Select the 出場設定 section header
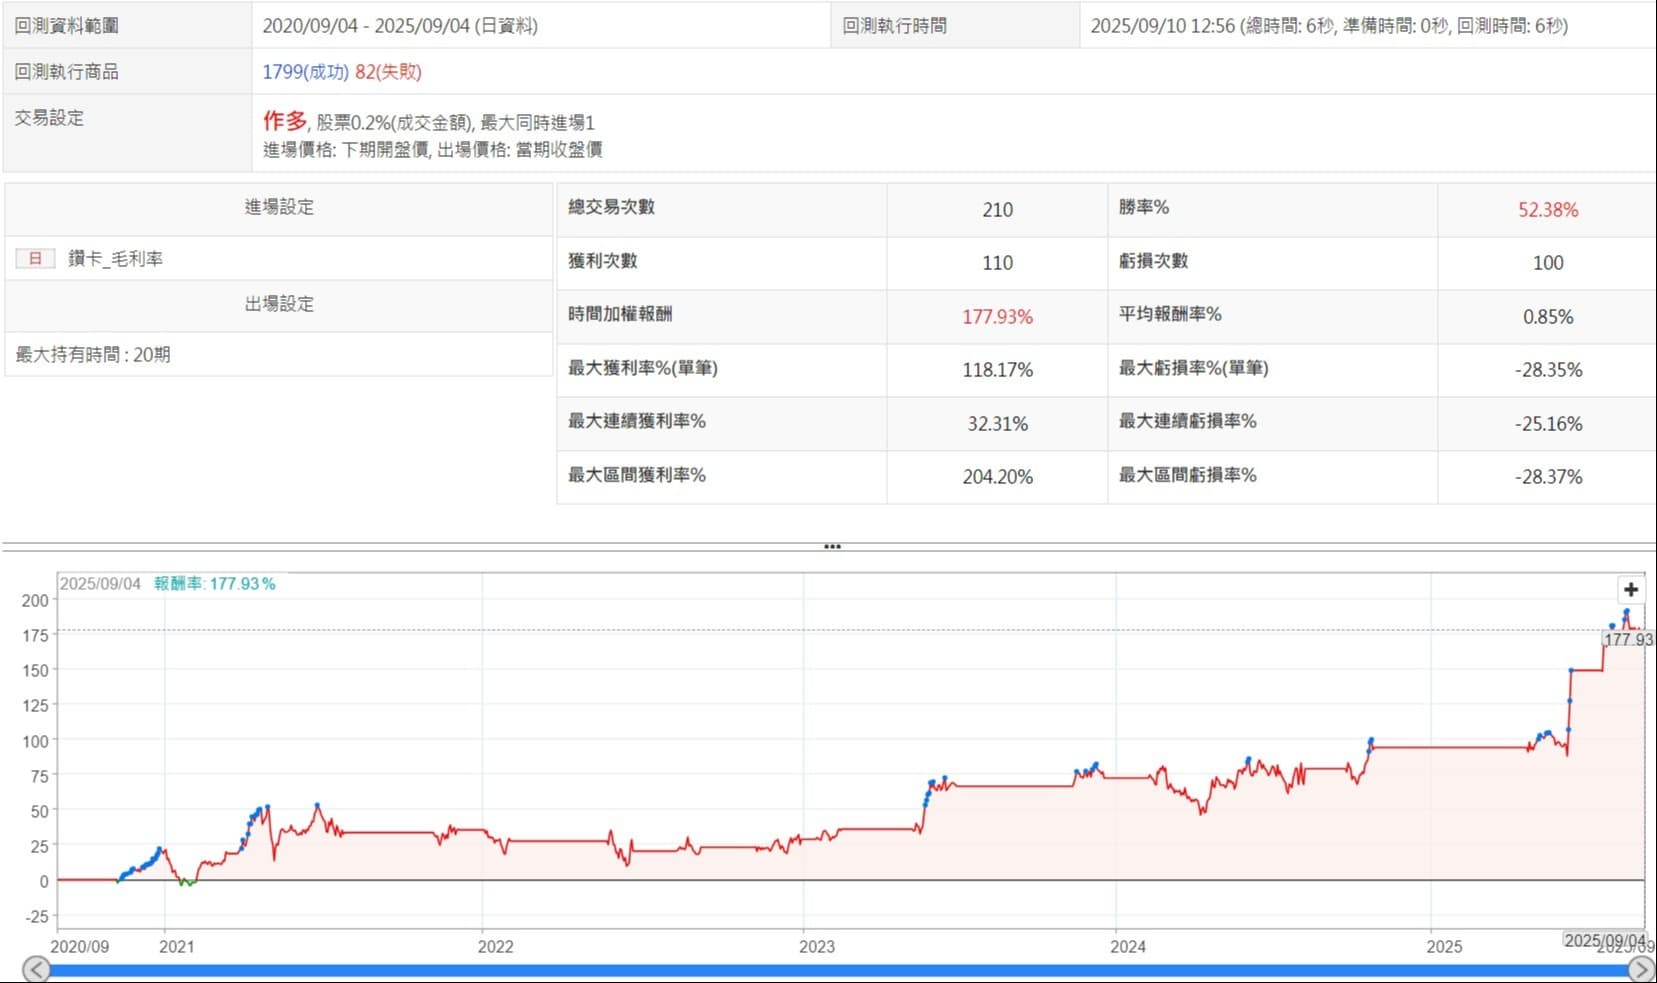This screenshot has height=983, width=1657. [279, 304]
